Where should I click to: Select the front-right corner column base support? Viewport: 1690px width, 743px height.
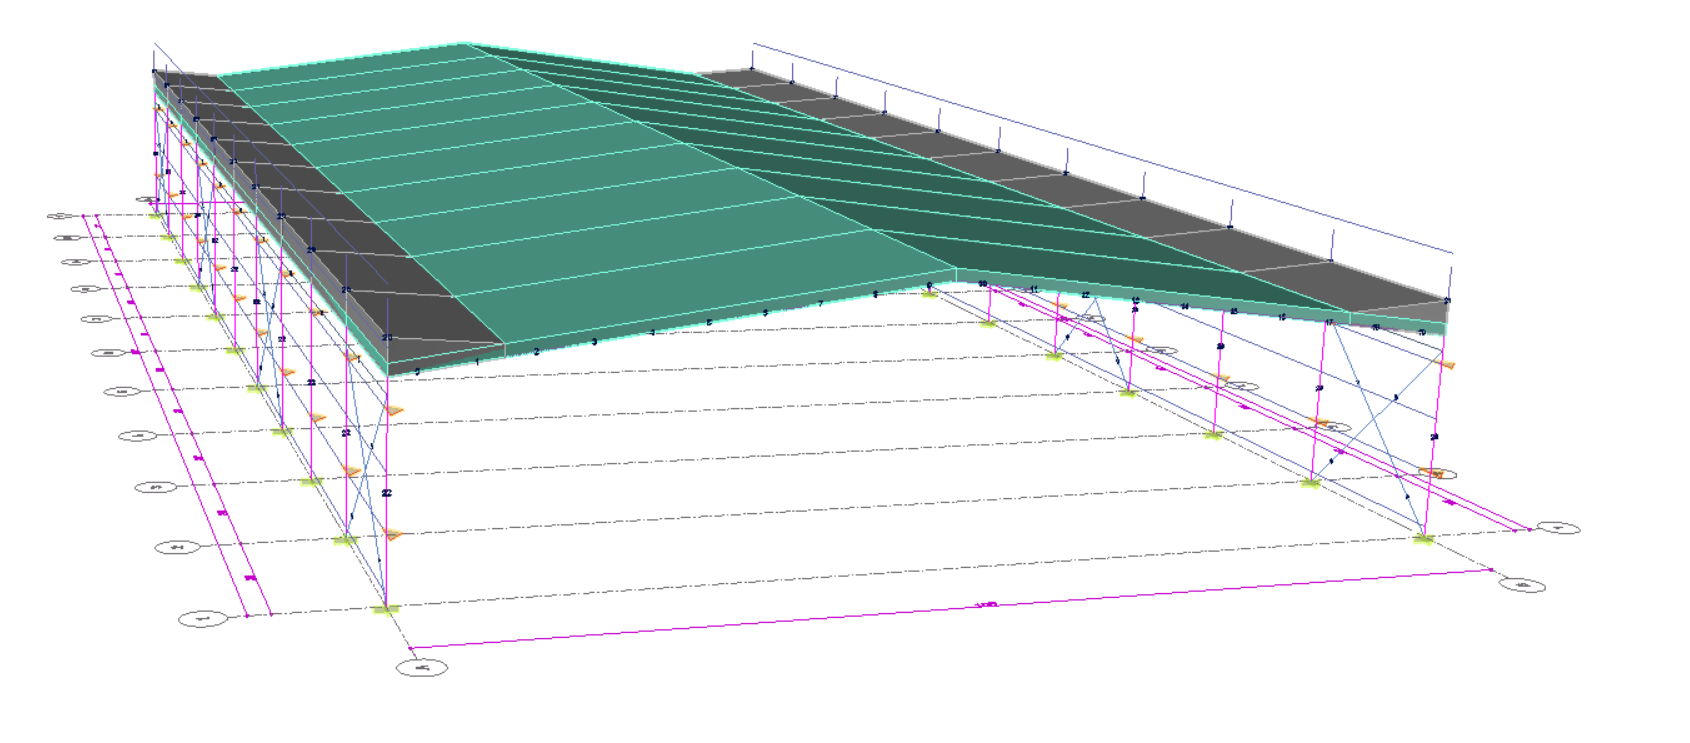pos(1423,539)
